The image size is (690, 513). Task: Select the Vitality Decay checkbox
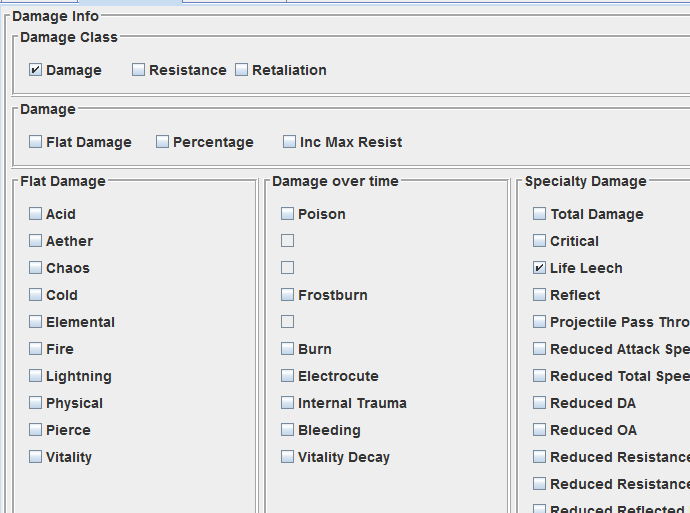click(288, 457)
